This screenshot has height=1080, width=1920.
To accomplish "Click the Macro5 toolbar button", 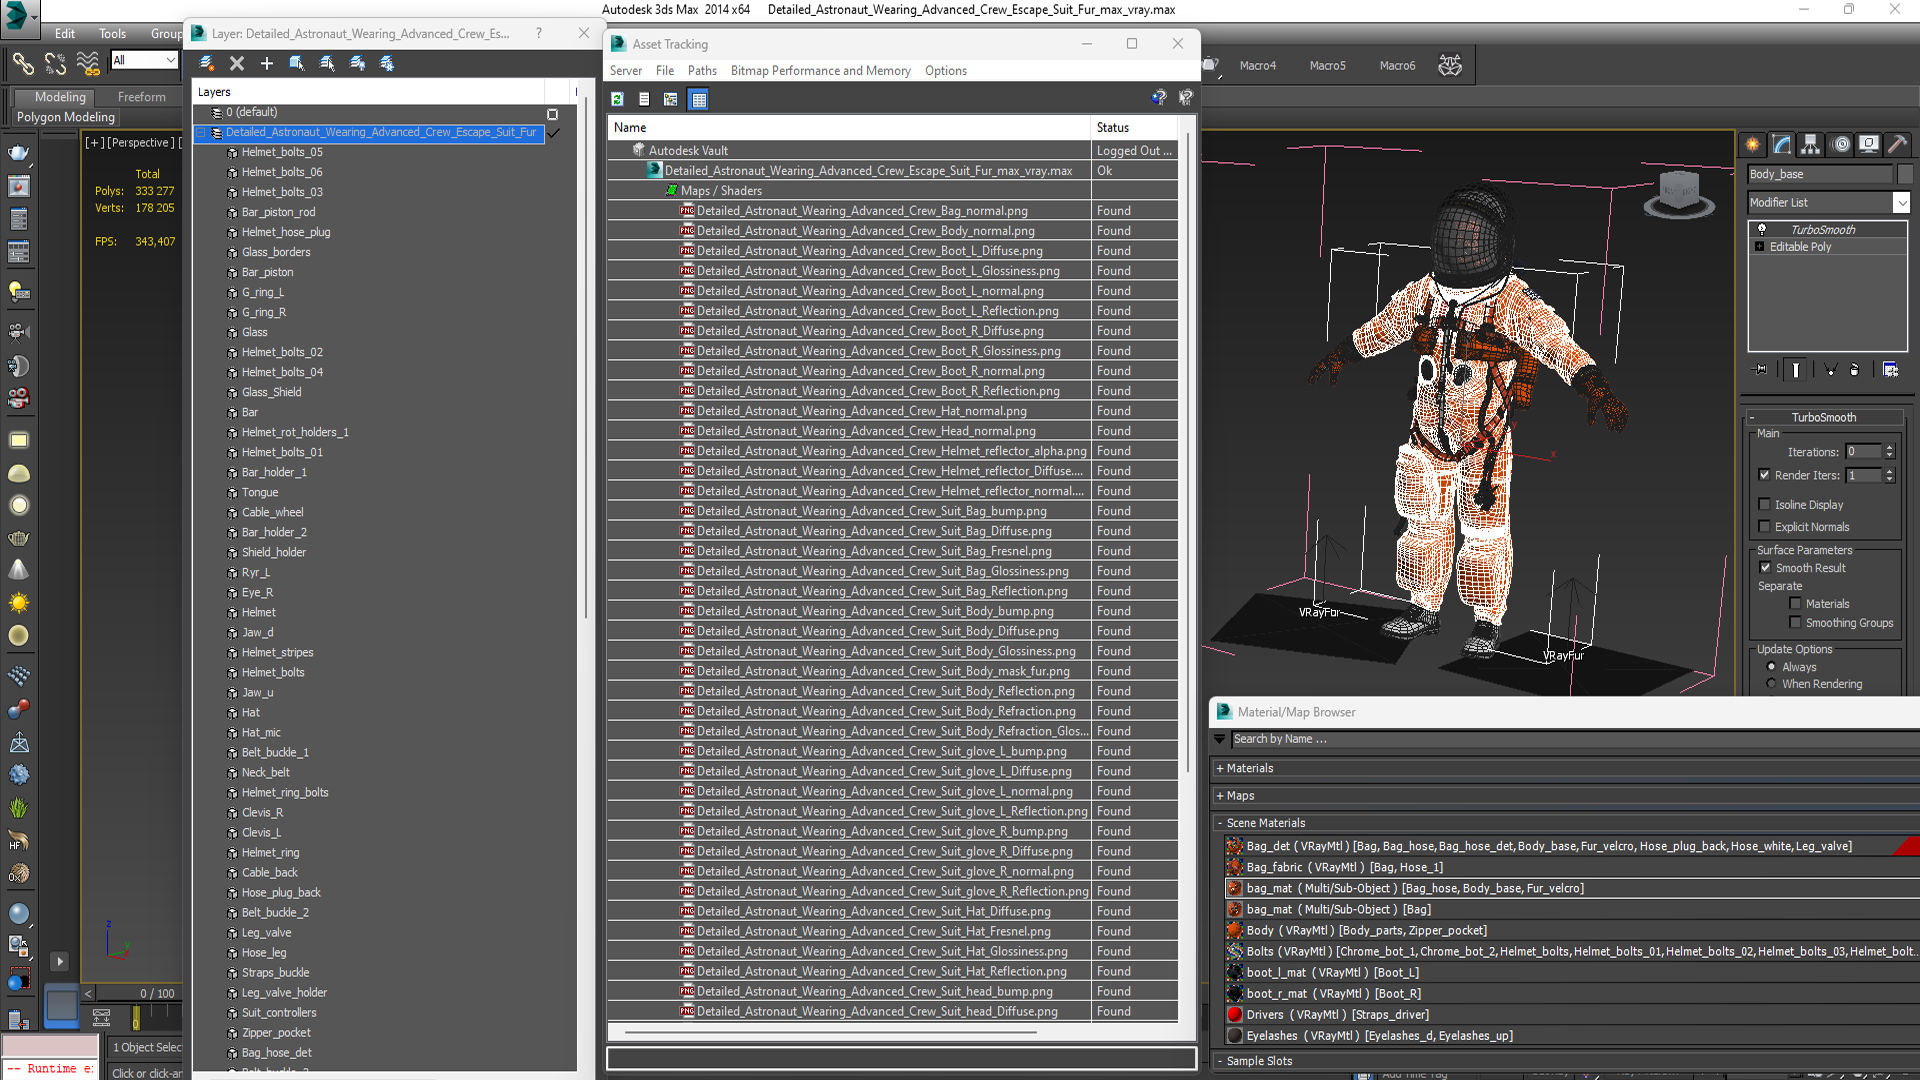I will (1328, 66).
